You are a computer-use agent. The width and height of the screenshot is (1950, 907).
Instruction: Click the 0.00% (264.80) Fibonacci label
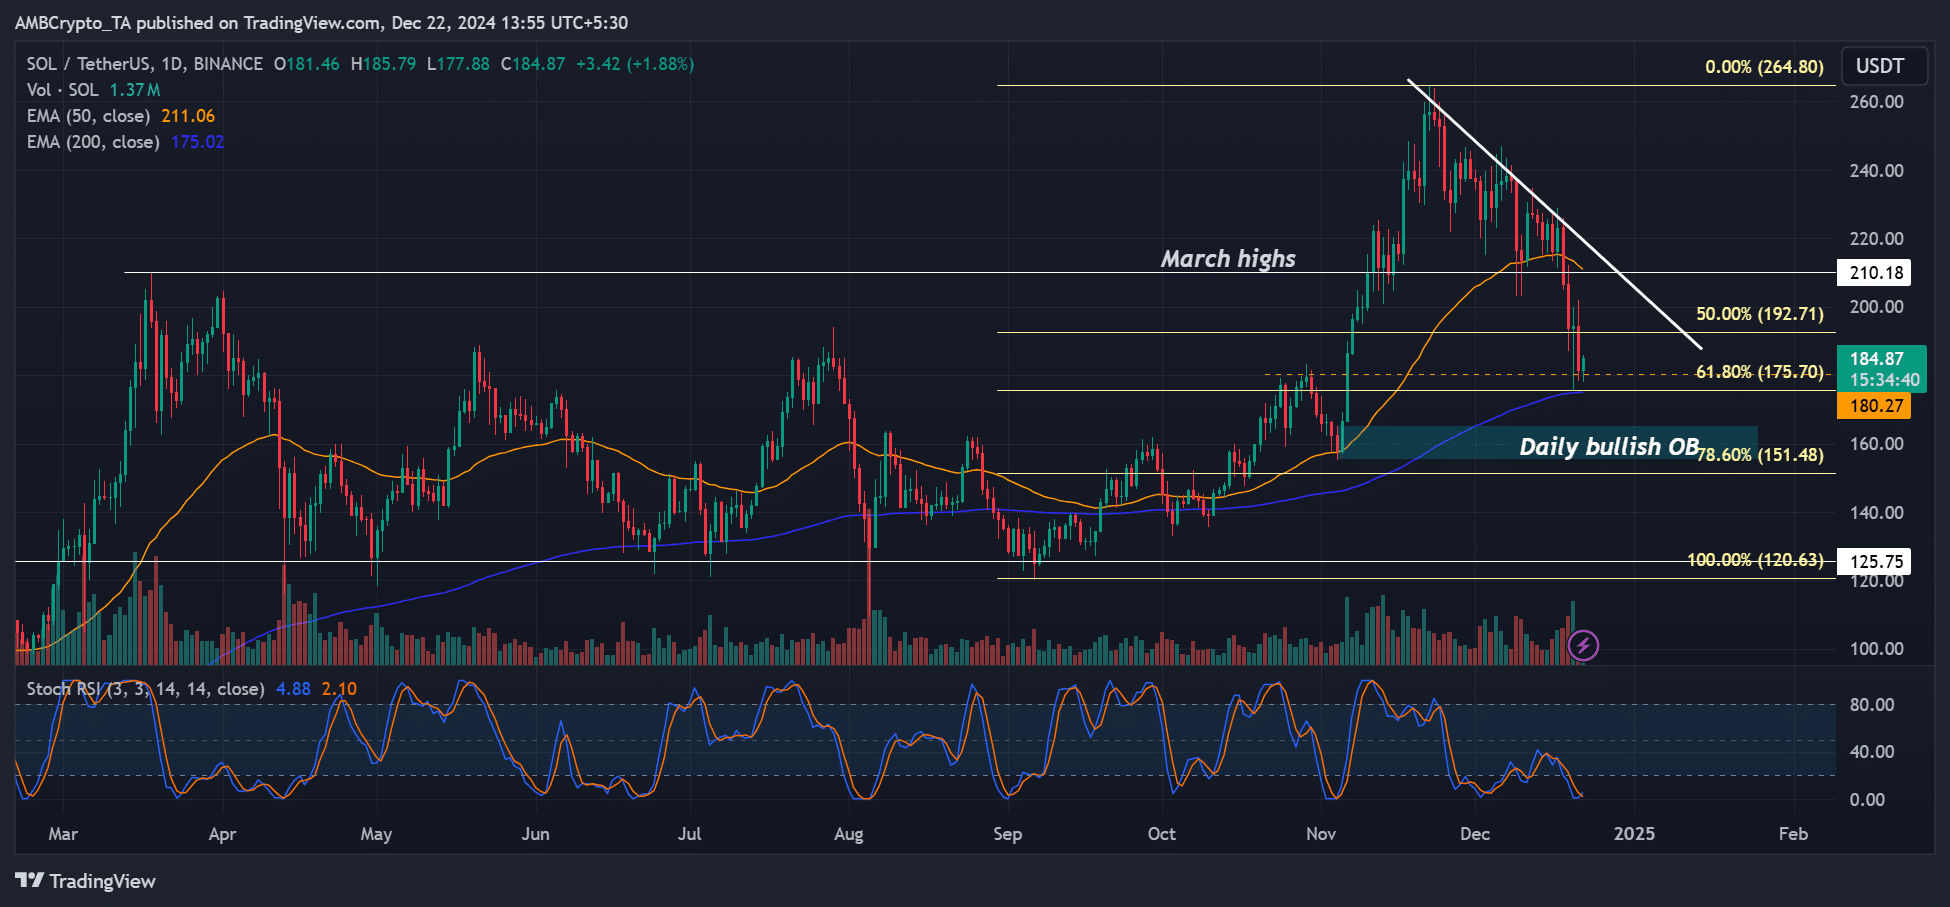(1764, 67)
